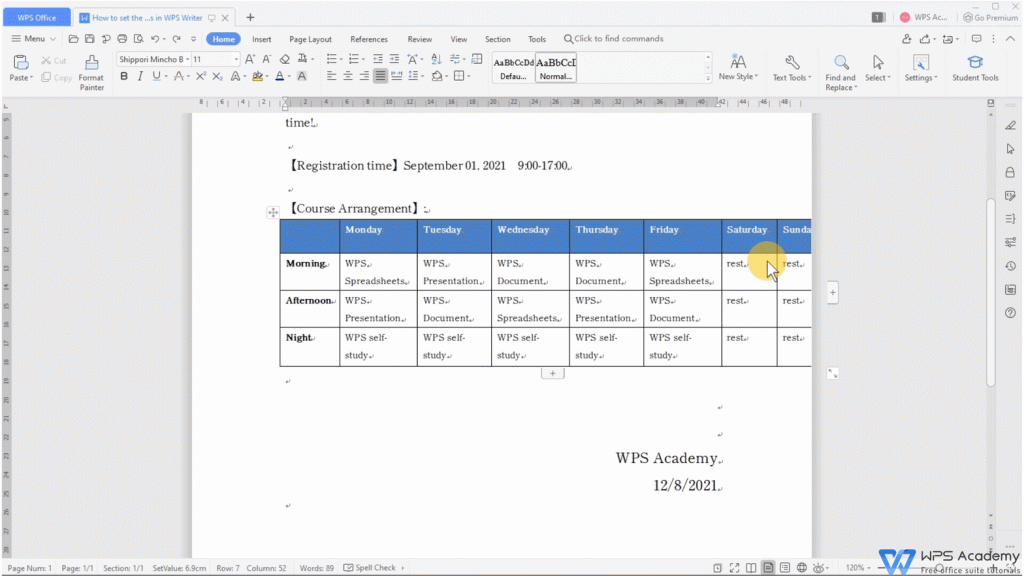This screenshot has width=1024, height=576.
Task: Toggle underline formatting
Action: point(156,76)
